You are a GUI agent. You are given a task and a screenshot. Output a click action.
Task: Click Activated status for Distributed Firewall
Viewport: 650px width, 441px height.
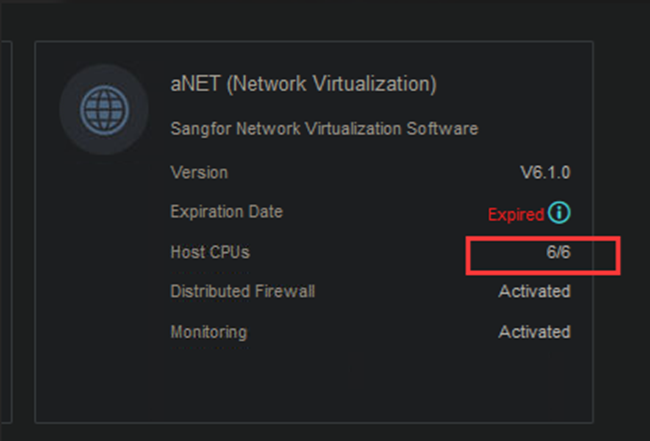pos(534,292)
